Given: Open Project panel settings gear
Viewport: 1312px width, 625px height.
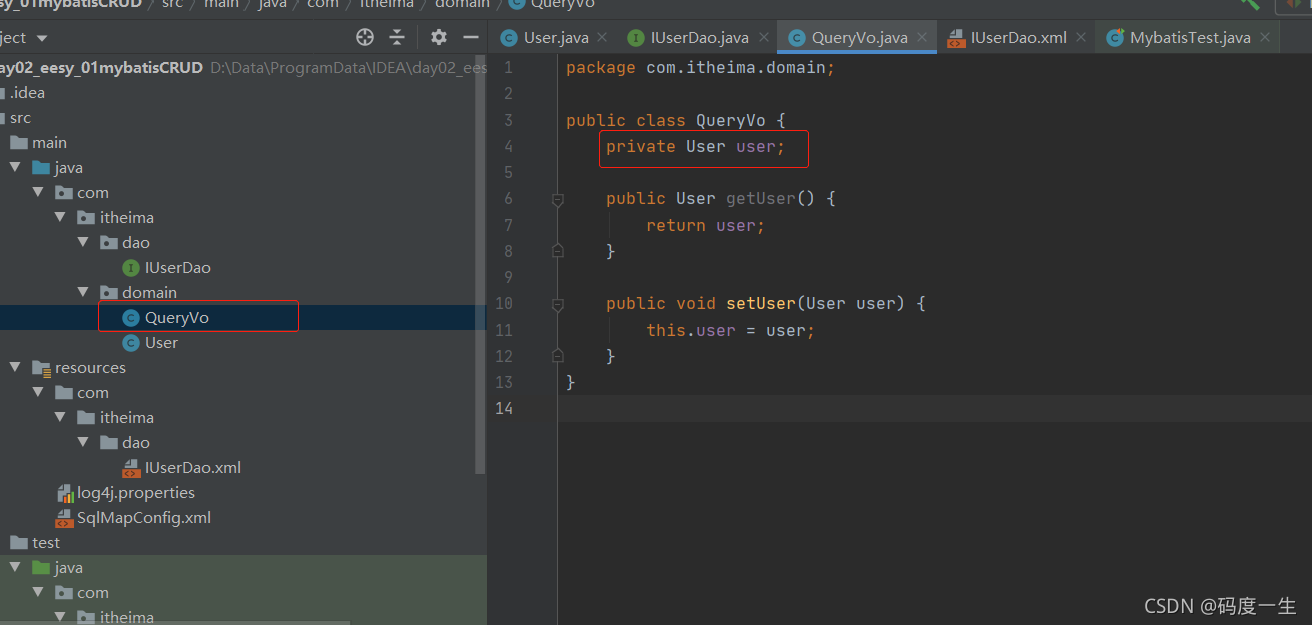Looking at the screenshot, I should (439, 37).
